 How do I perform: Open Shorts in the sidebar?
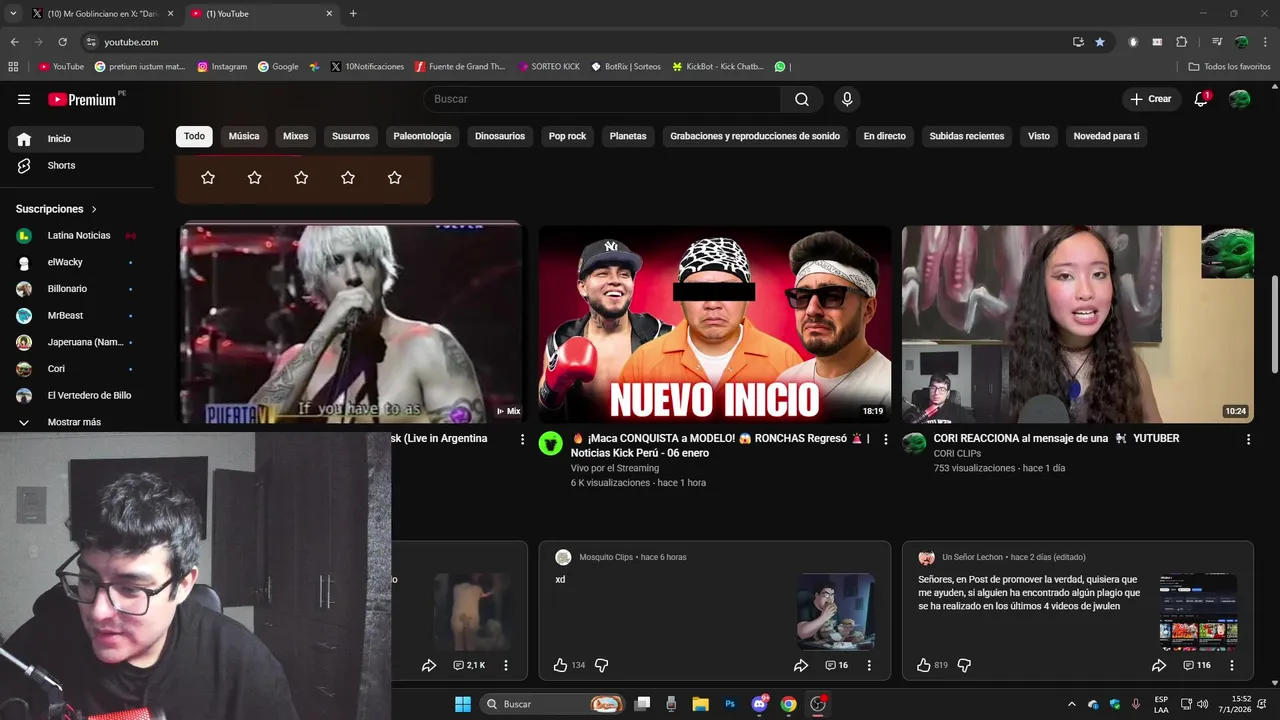pyautogui.click(x=76, y=165)
